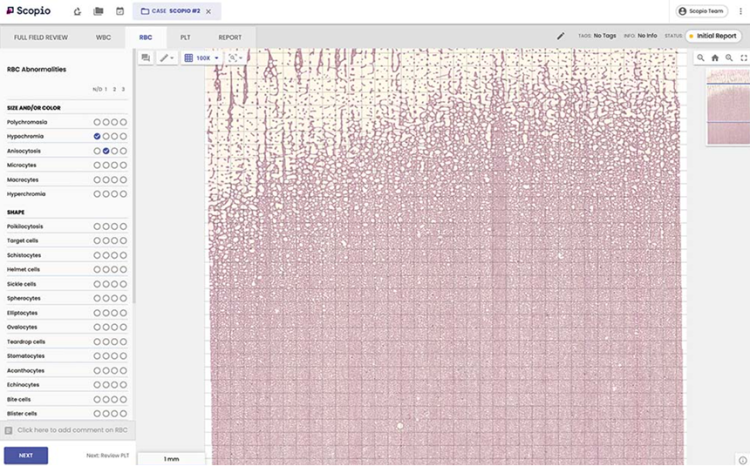750x473 pixels.
Task: Click the 1 mm scale bar
Action: tap(171, 459)
